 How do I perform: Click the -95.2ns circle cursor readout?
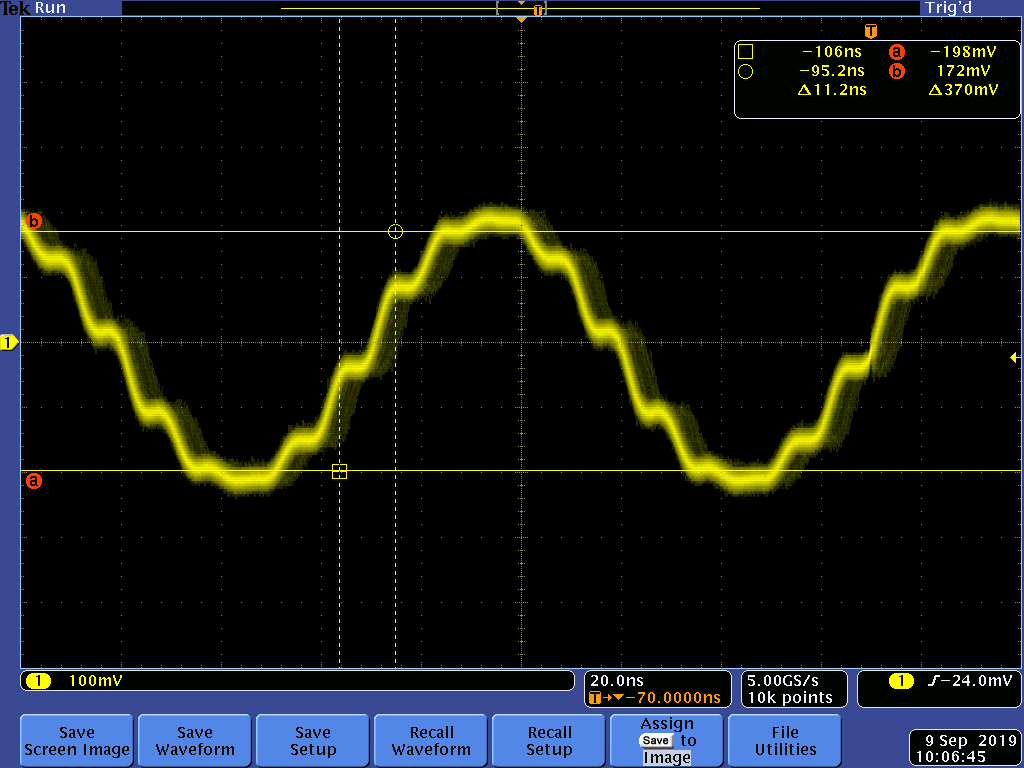(831, 71)
